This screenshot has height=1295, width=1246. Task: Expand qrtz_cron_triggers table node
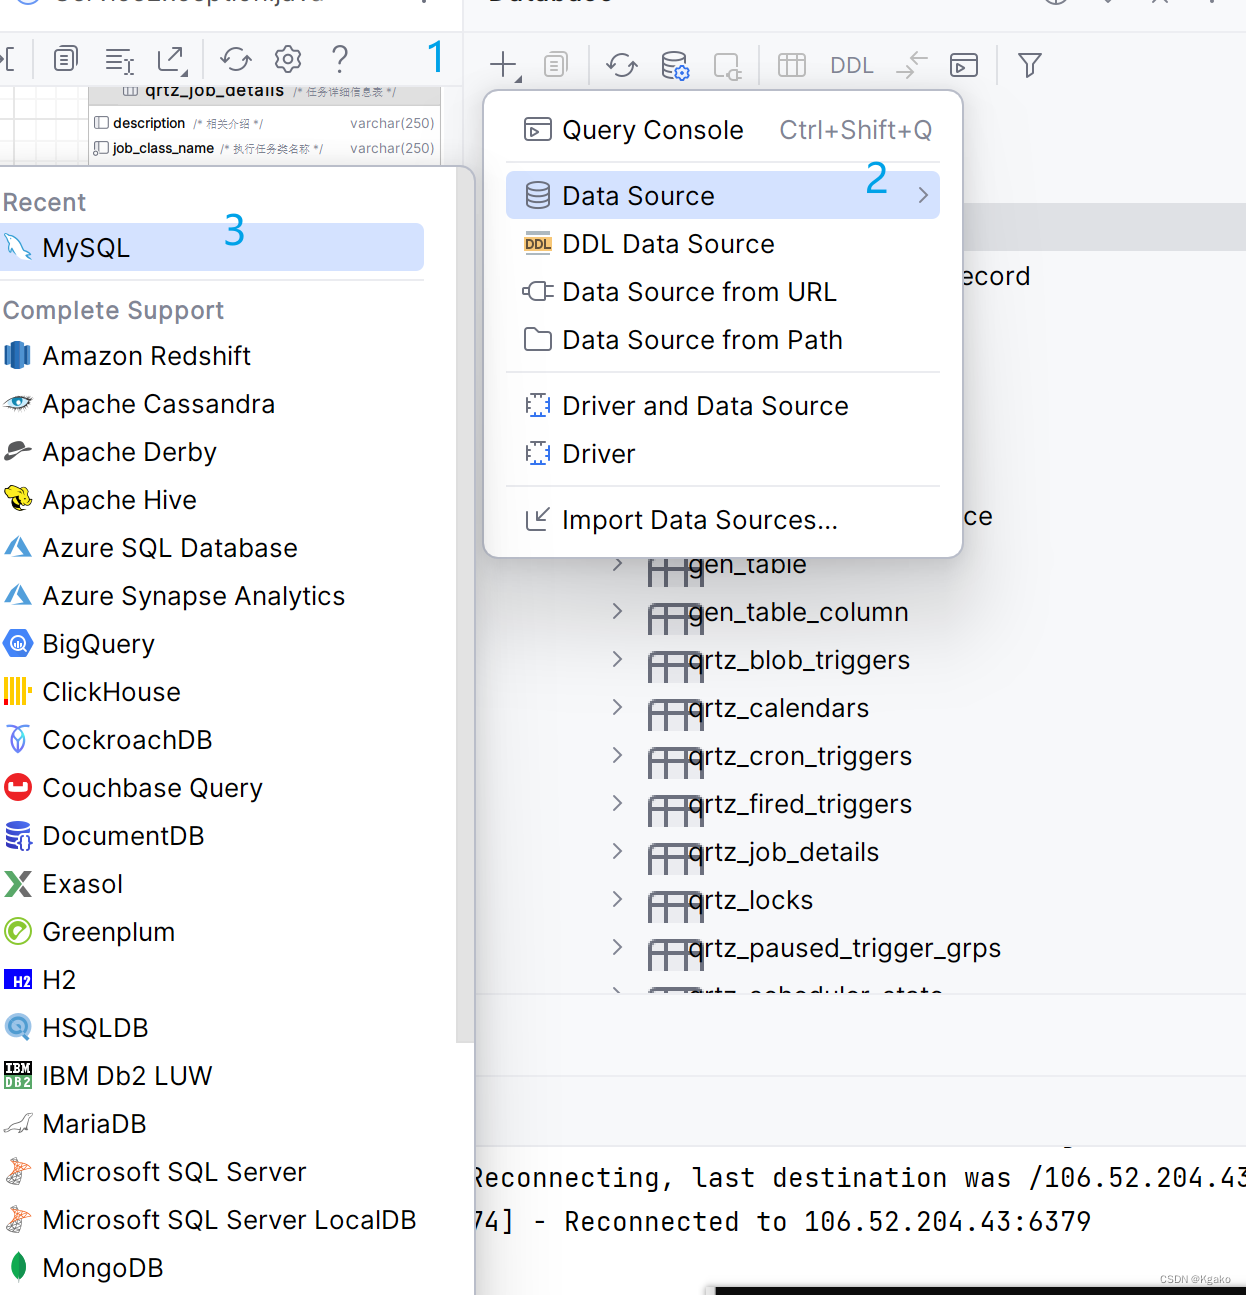(617, 755)
